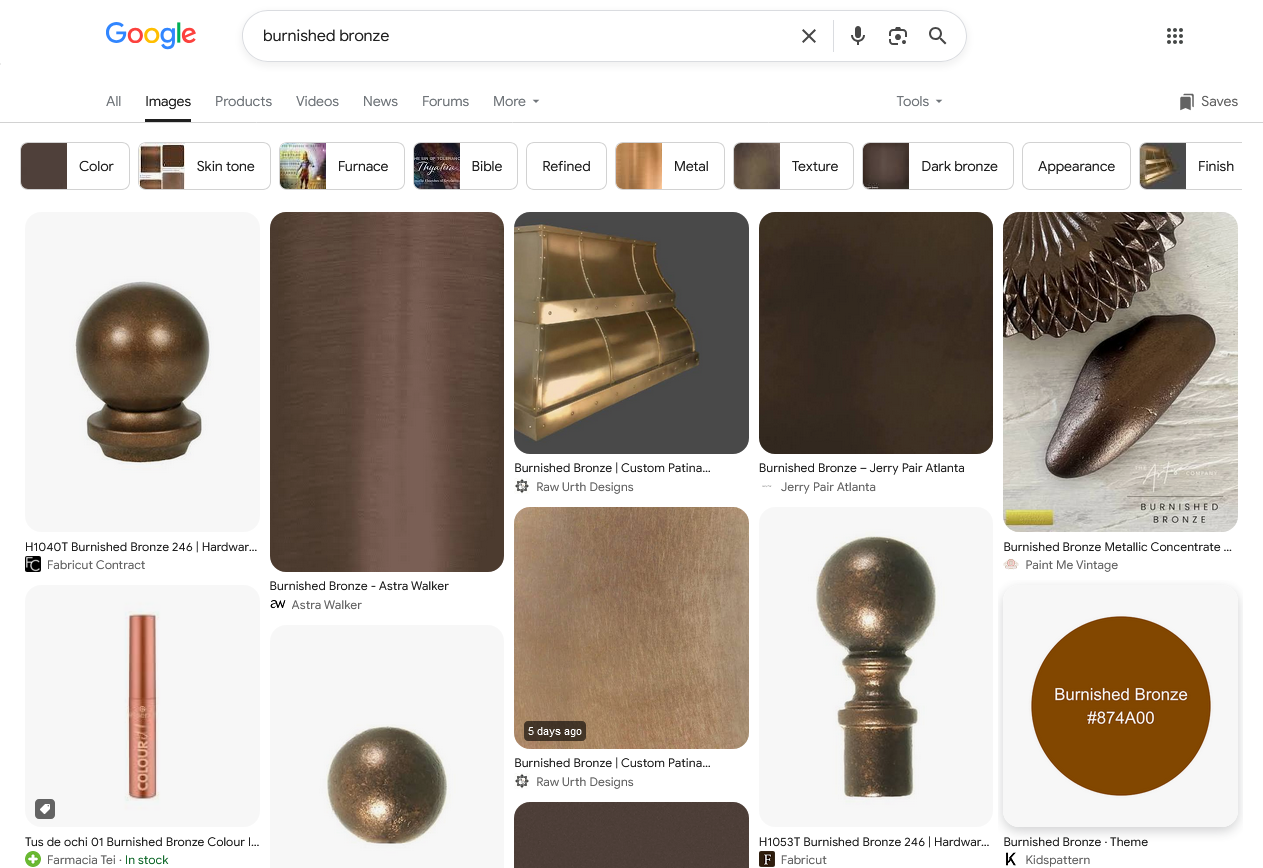Click the Astra Walker source favicon

278,604
